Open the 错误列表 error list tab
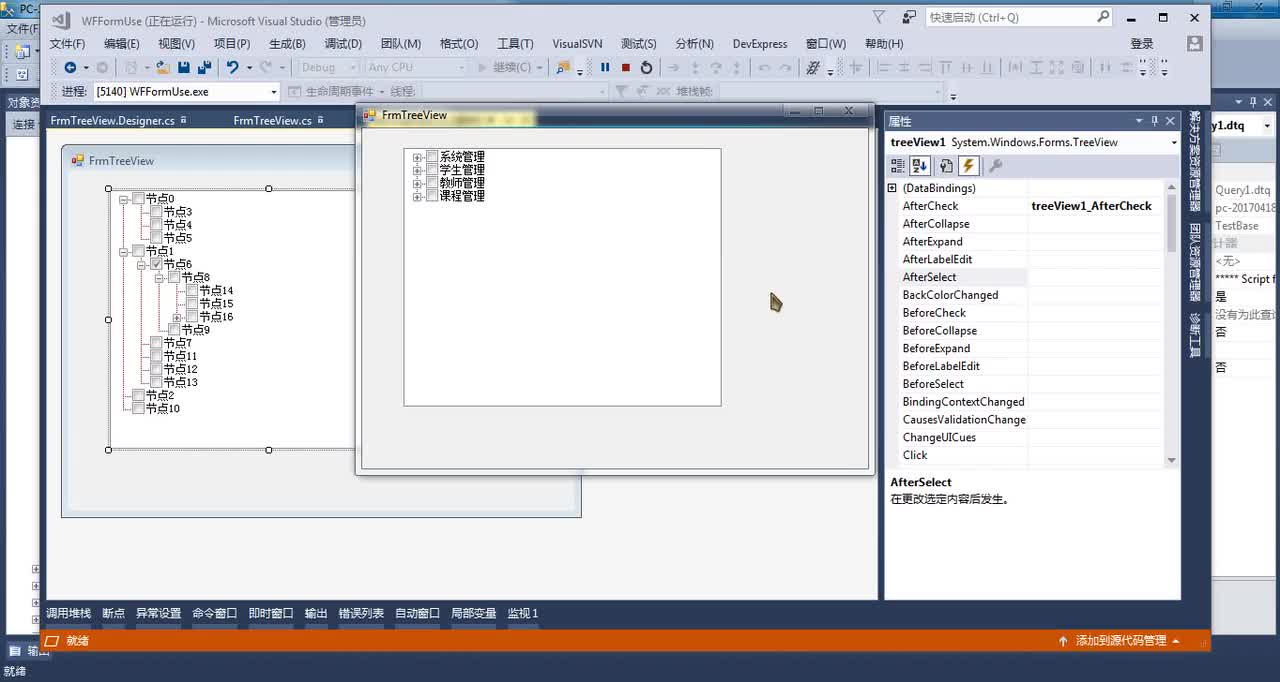Image resolution: width=1280 pixels, height=682 pixels. pyautogui.click(x=361, y=613)
